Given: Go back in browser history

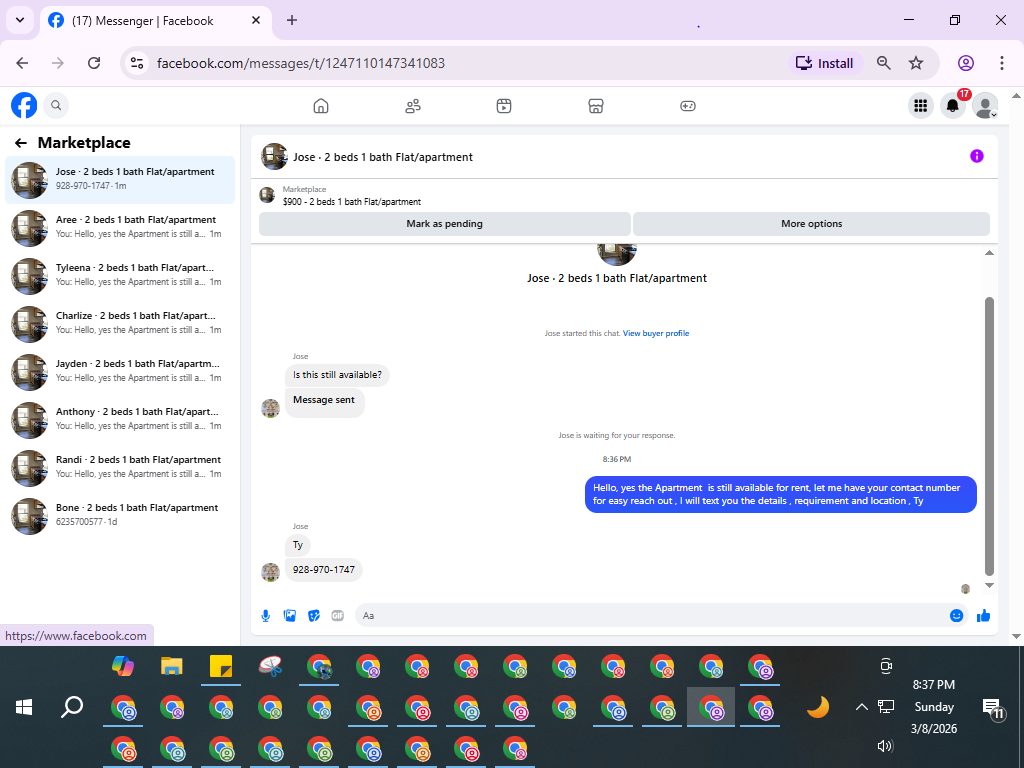Looking at the screenshot, I should coord(22,63).
